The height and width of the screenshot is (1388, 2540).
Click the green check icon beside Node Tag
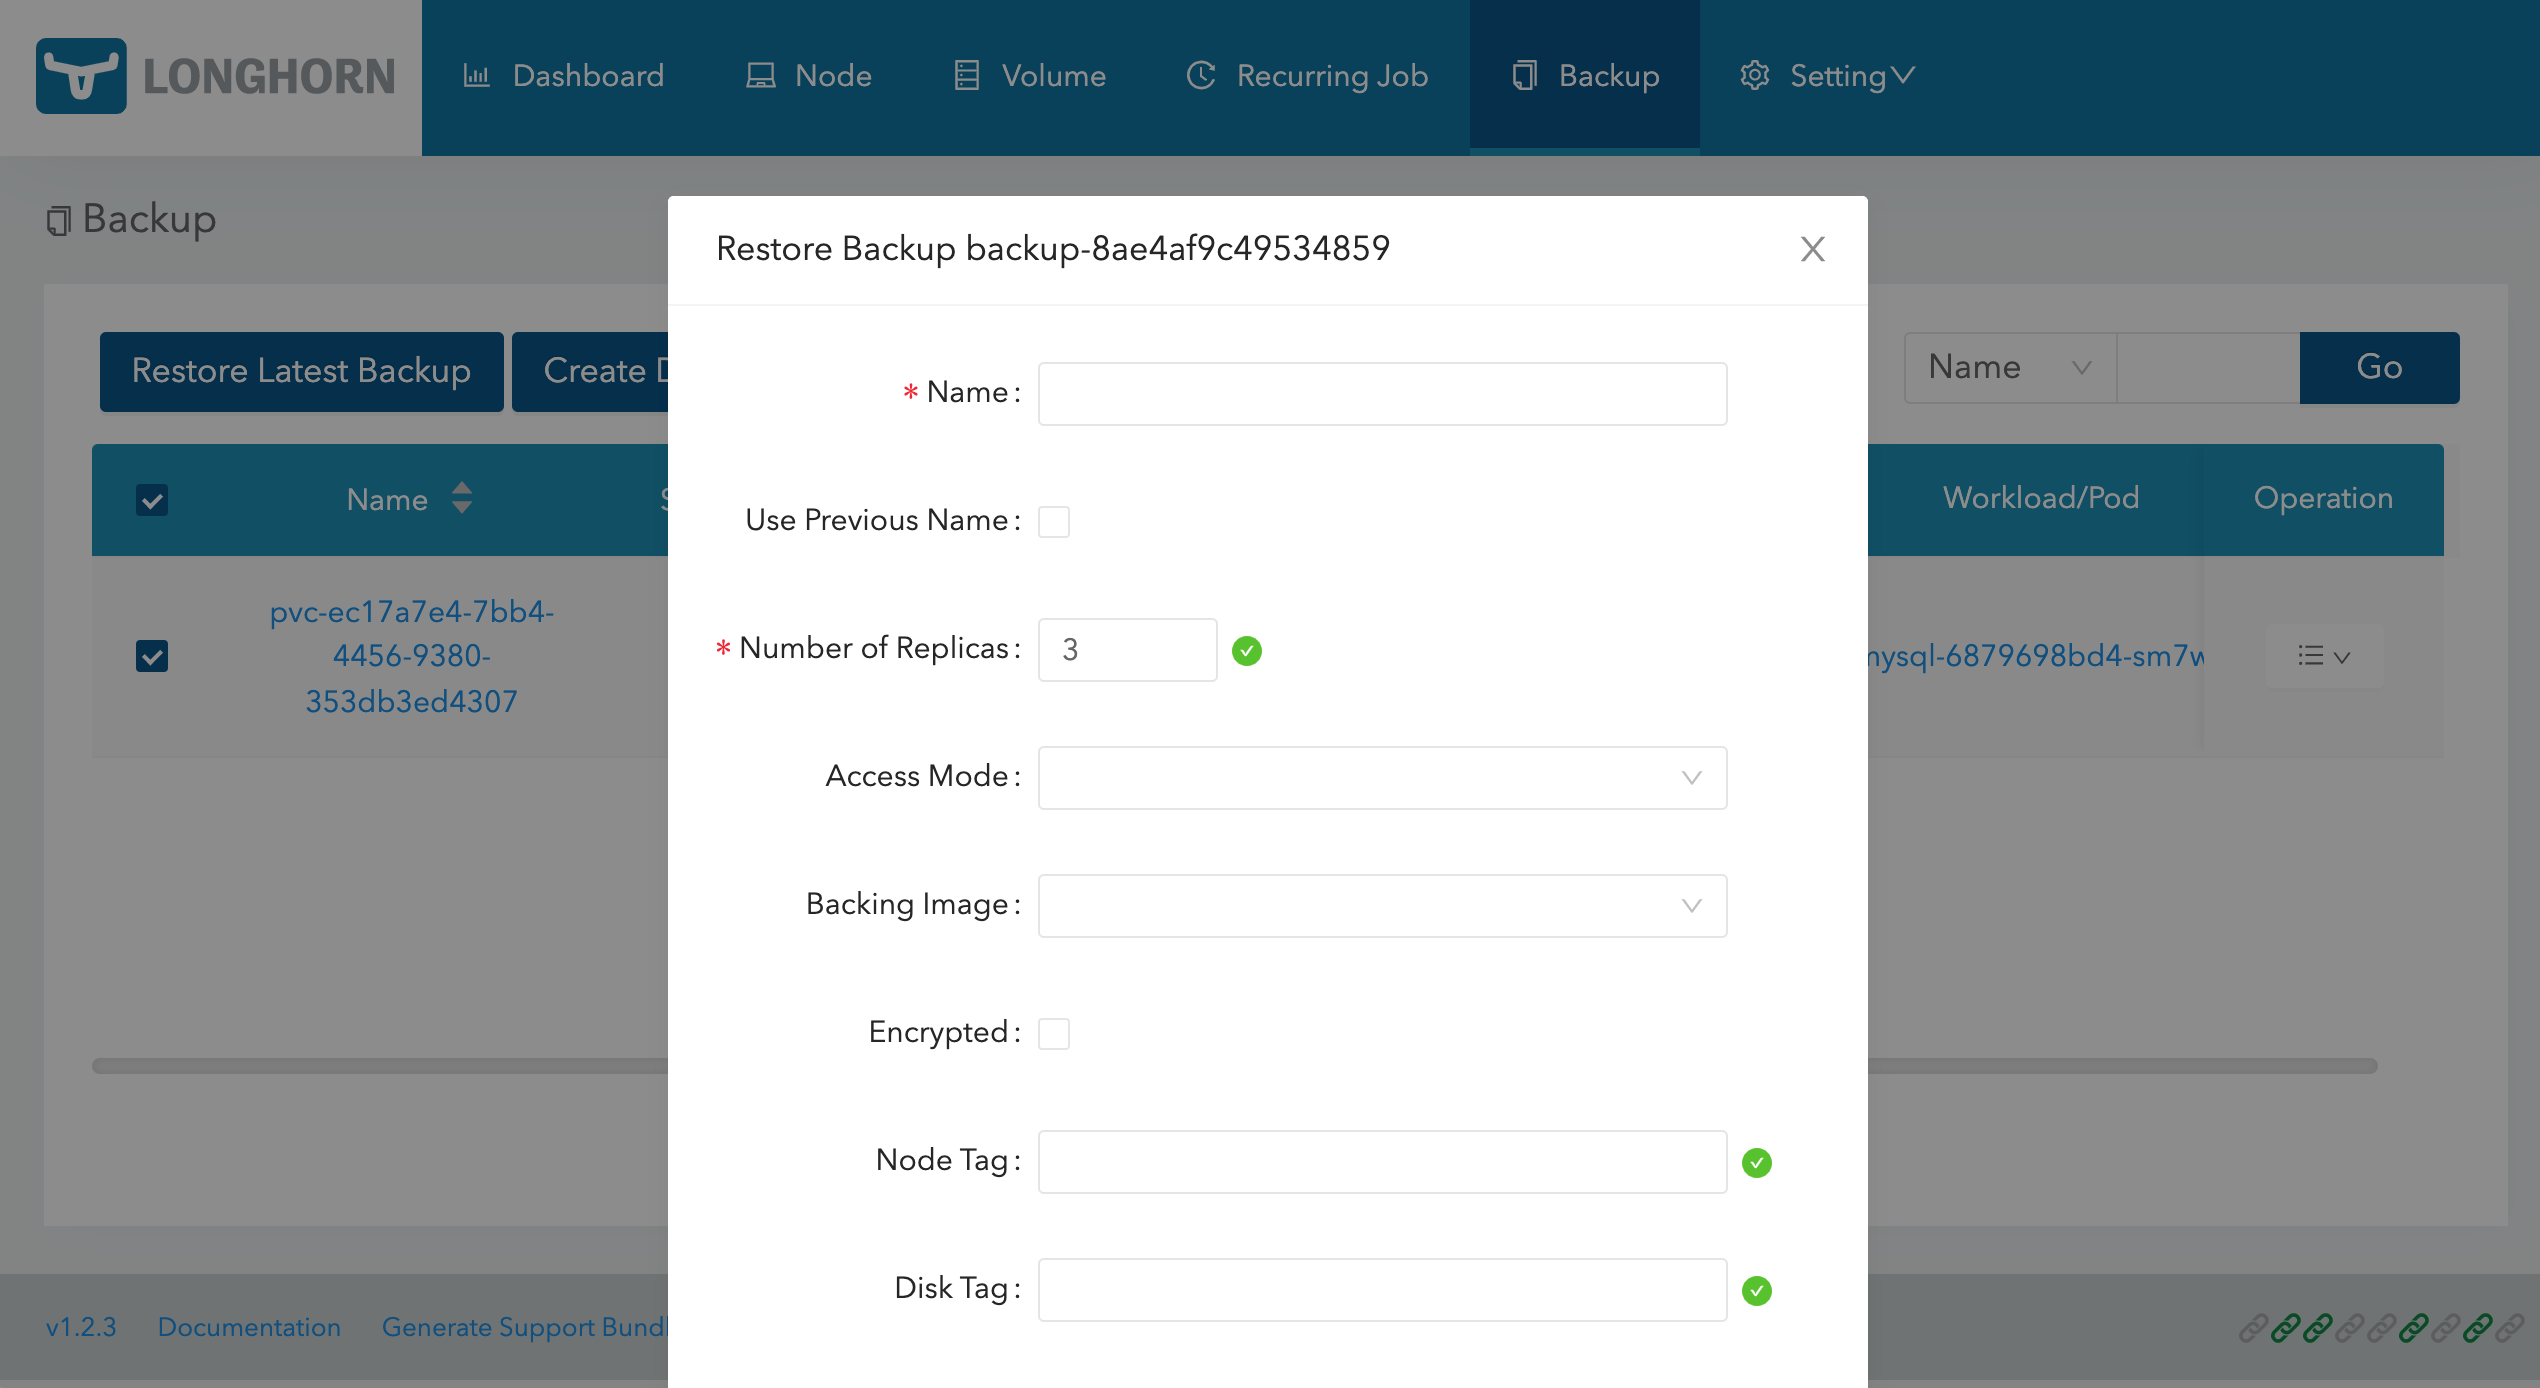click(1756, 1163)
